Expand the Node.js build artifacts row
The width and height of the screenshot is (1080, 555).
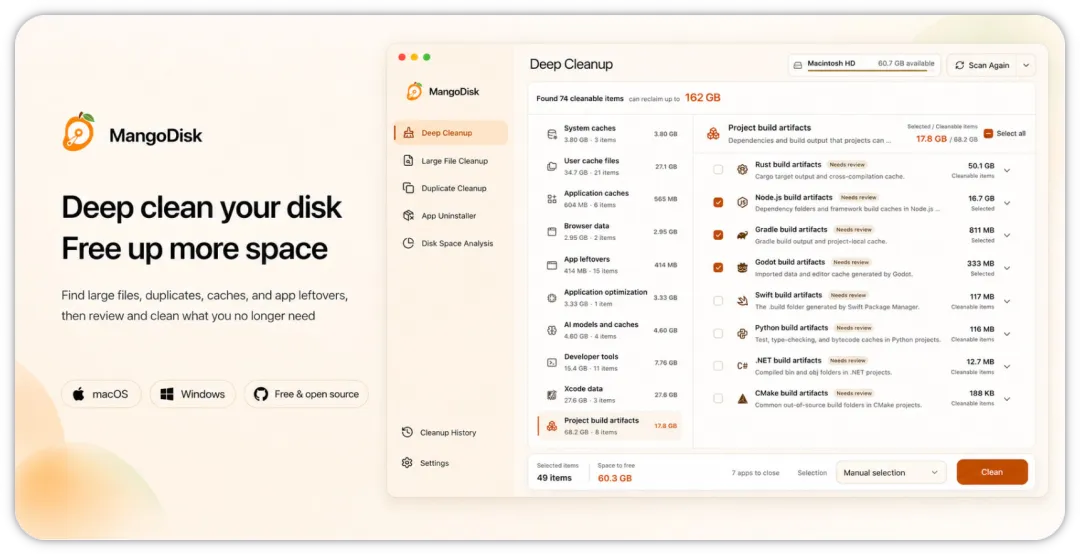1007,203
